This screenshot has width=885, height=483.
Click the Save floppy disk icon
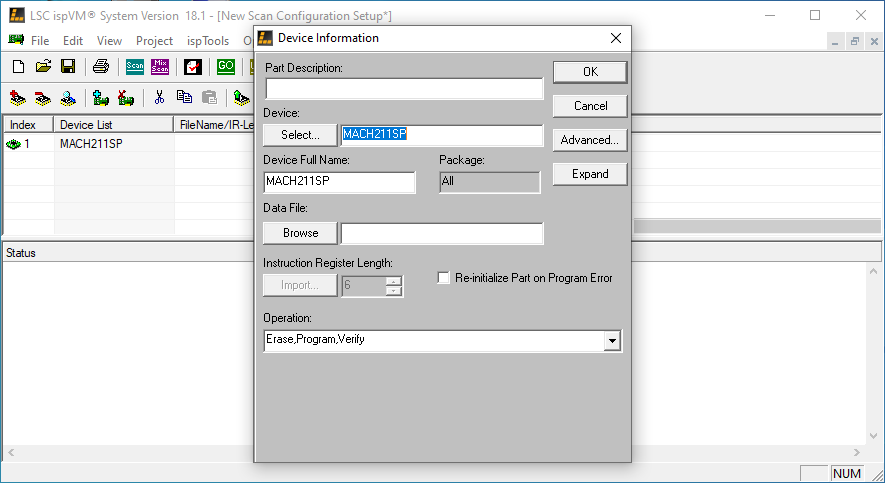click(68, 67)
